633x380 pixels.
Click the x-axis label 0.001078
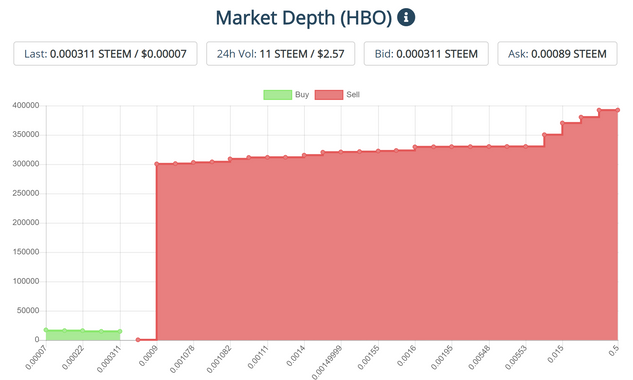182,358
